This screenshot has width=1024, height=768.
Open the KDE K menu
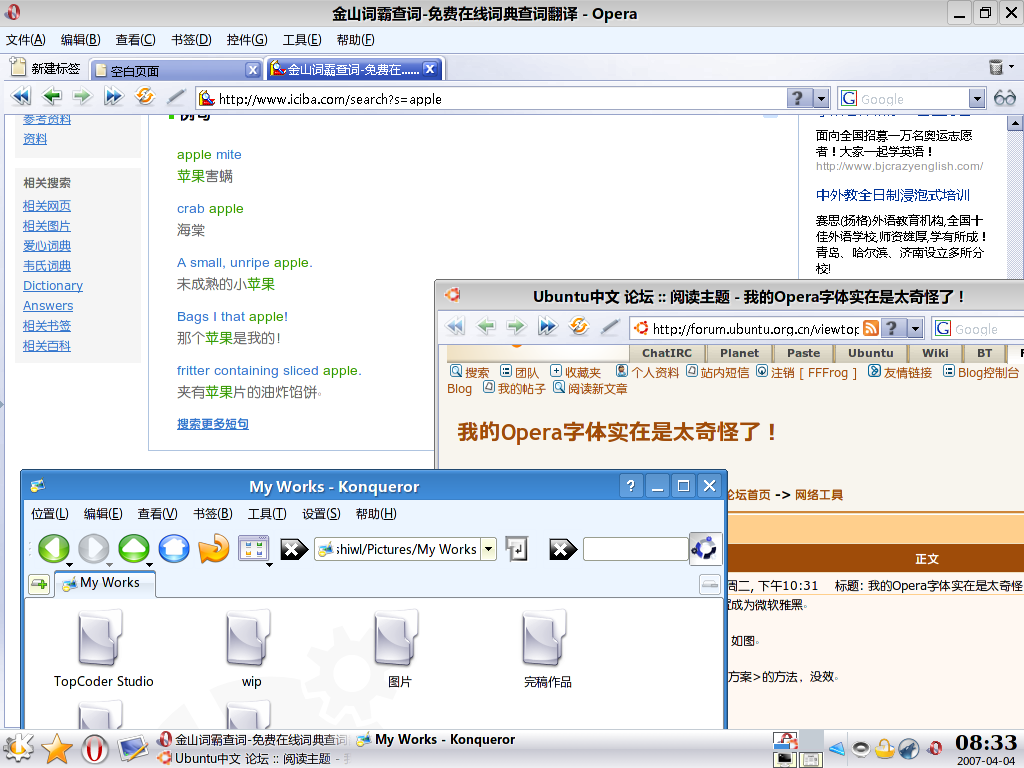click(x=18, y=748)
